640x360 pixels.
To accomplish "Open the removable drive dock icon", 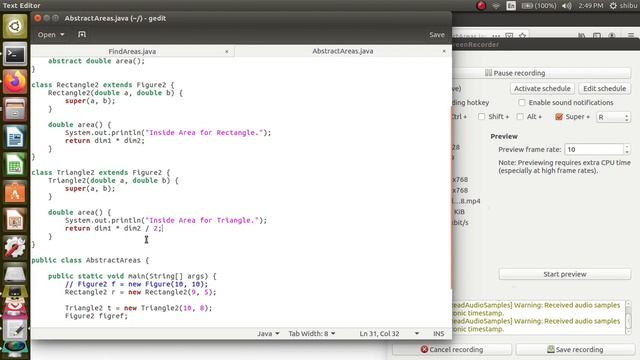I will pyautogui.click(x=15, y=275).
